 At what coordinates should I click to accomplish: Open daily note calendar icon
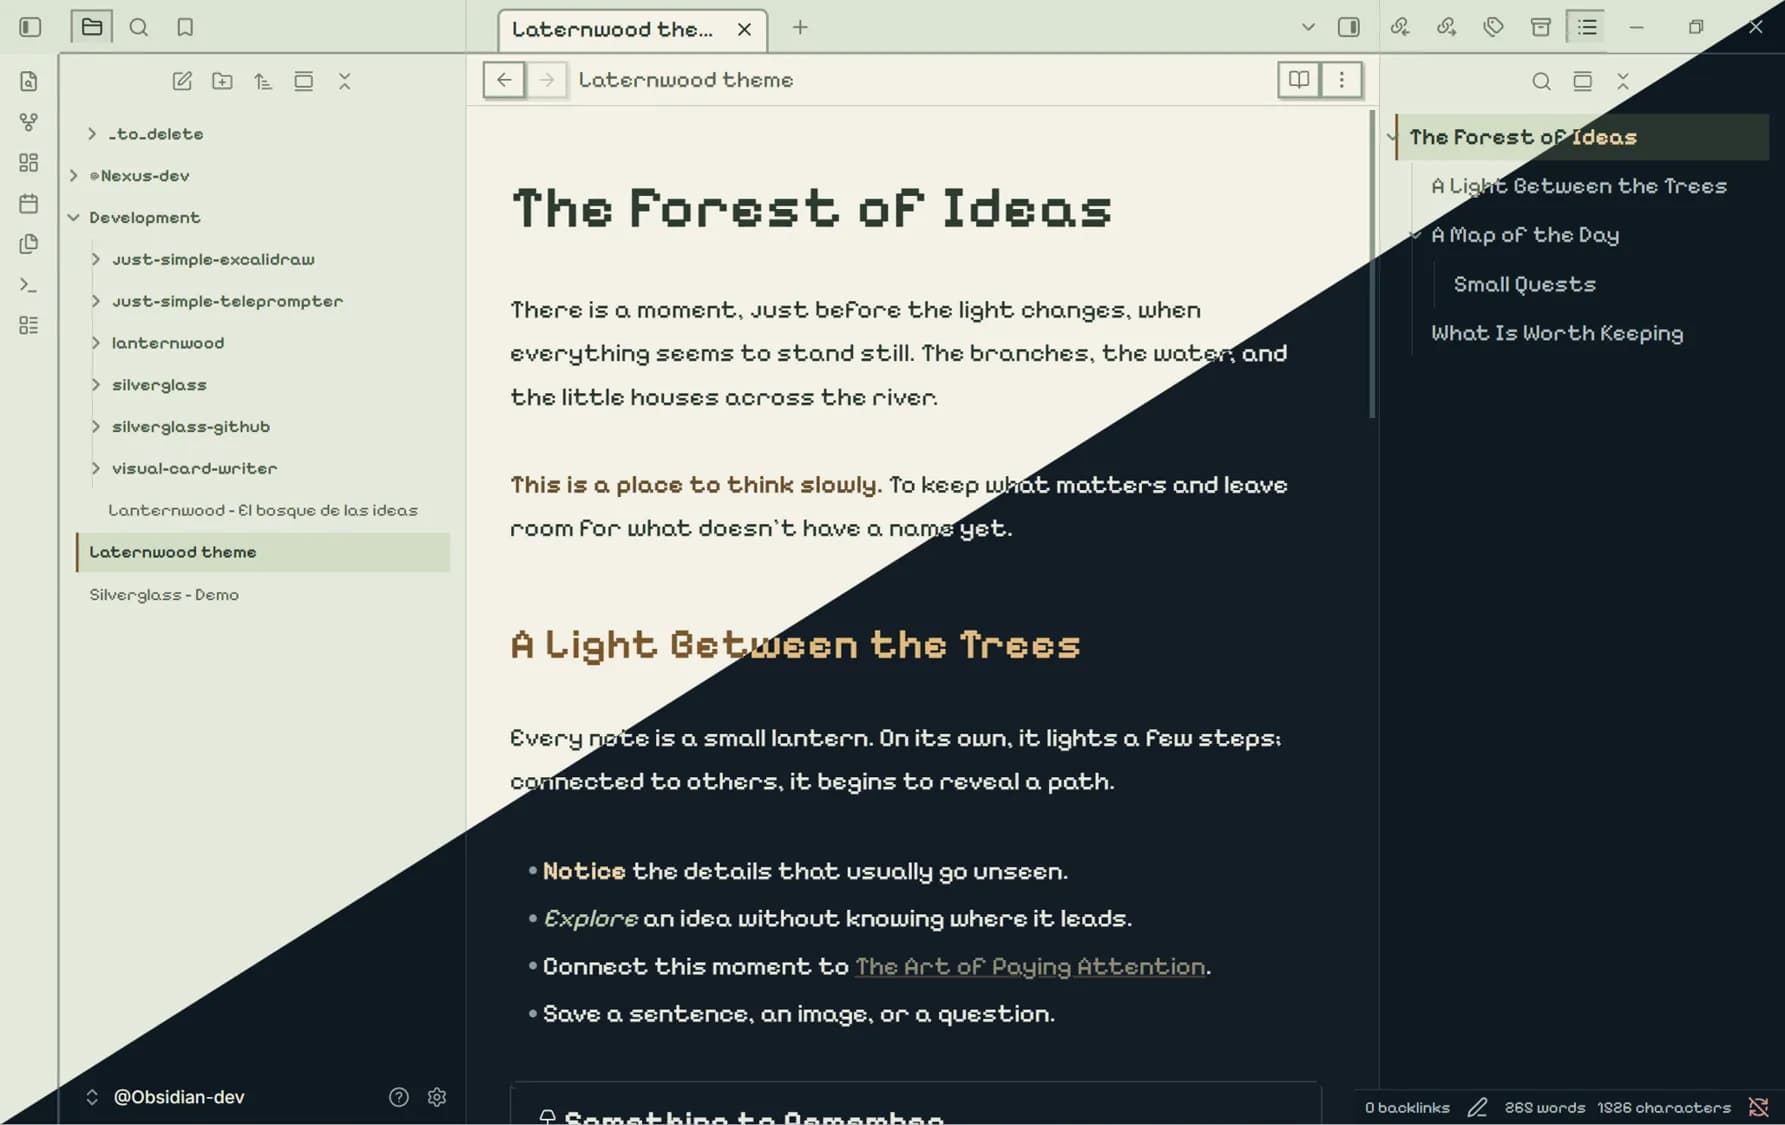(x=29, y=203)
